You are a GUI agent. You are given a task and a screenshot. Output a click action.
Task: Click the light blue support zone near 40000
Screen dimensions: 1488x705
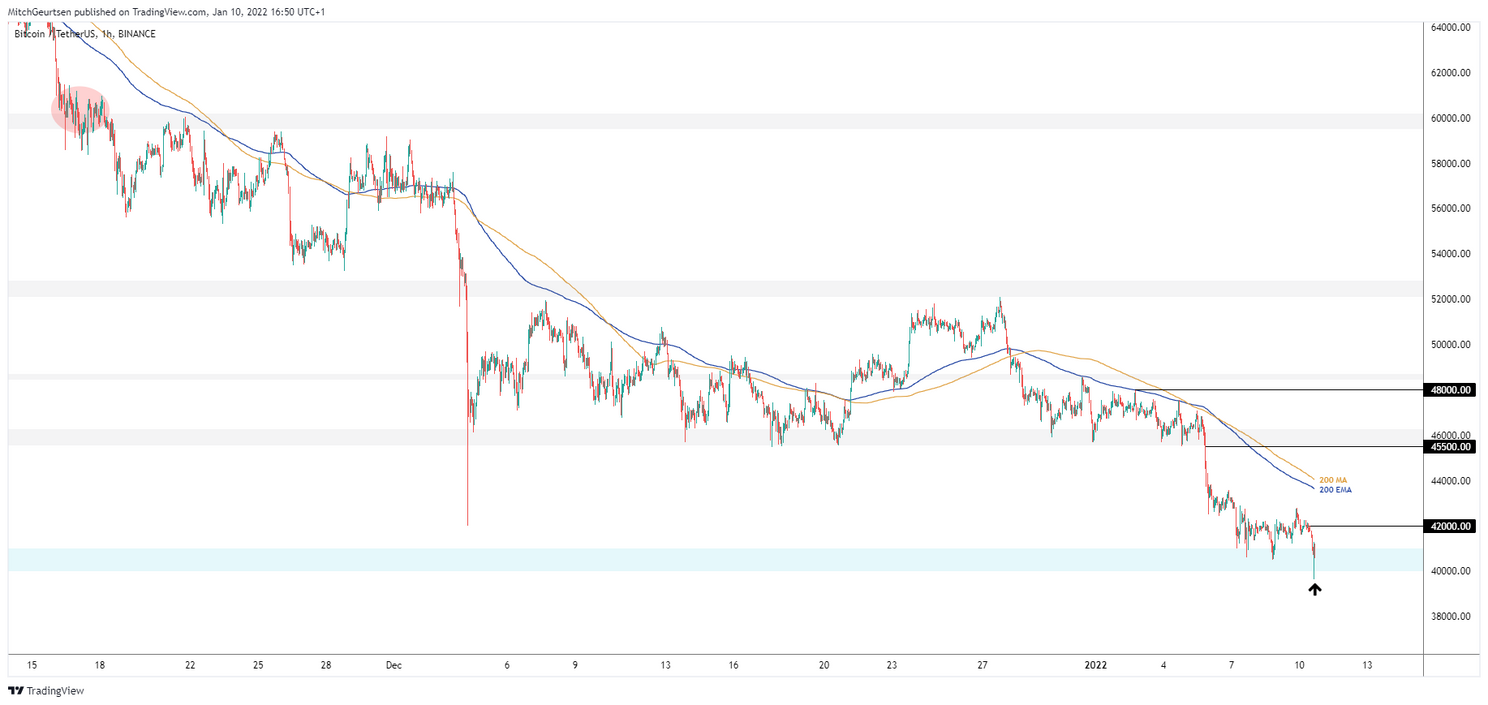click(x=715, y=560)
